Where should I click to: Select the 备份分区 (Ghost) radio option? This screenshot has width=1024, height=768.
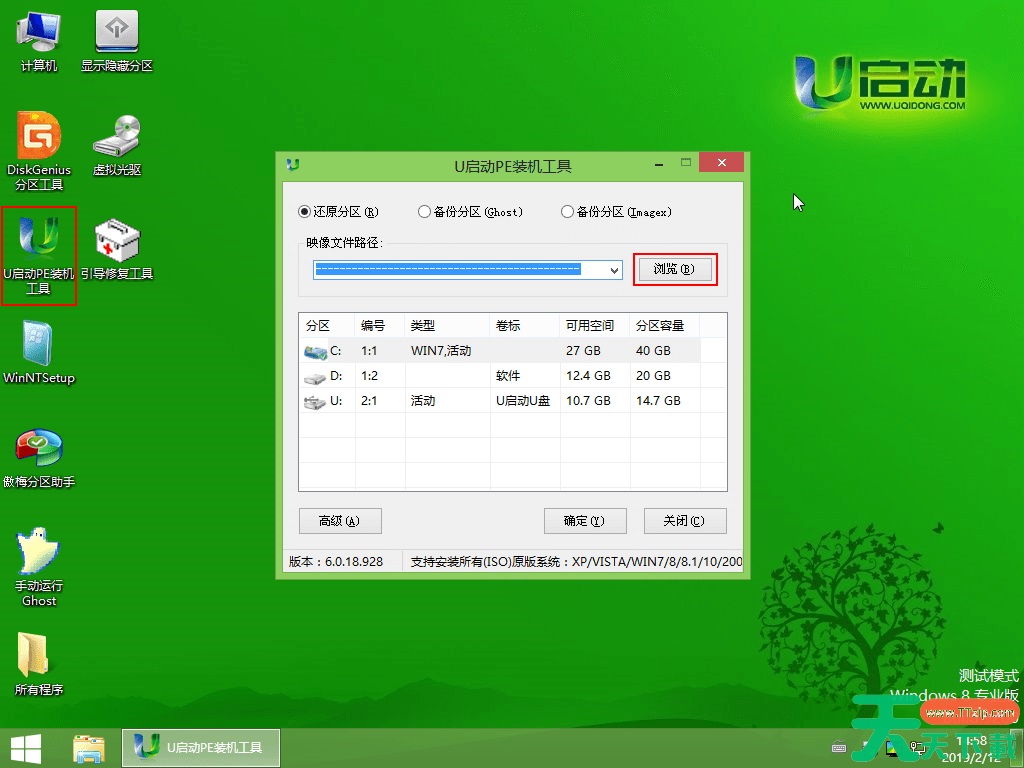point(425,212)
